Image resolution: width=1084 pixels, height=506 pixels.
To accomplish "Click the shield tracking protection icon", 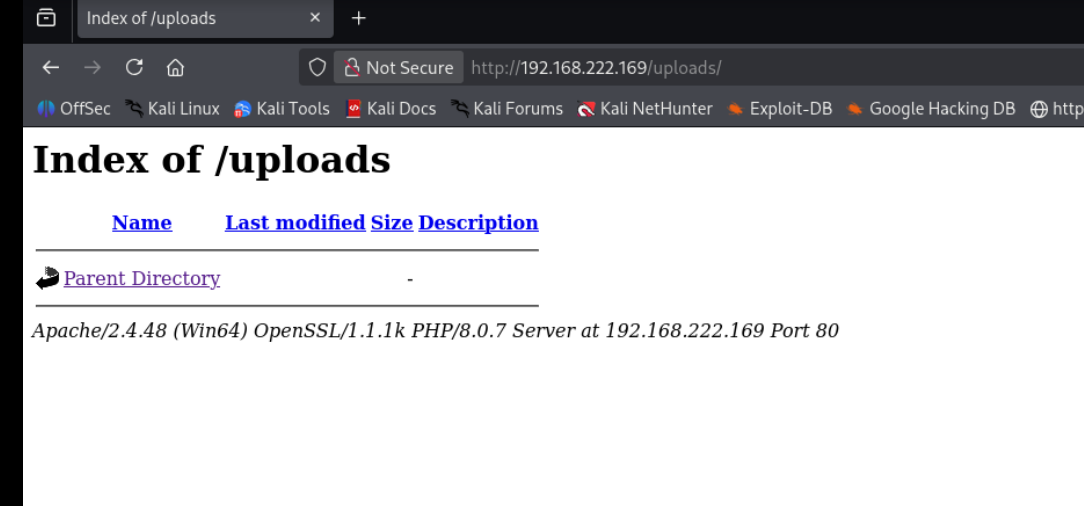I will (317, 68).
